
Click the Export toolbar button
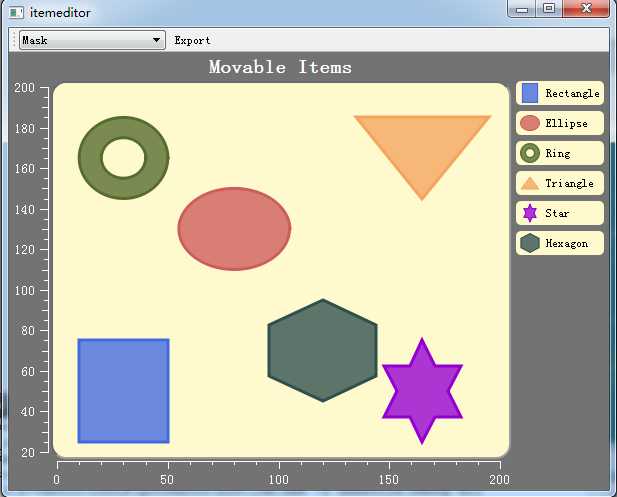click(192, 40)
